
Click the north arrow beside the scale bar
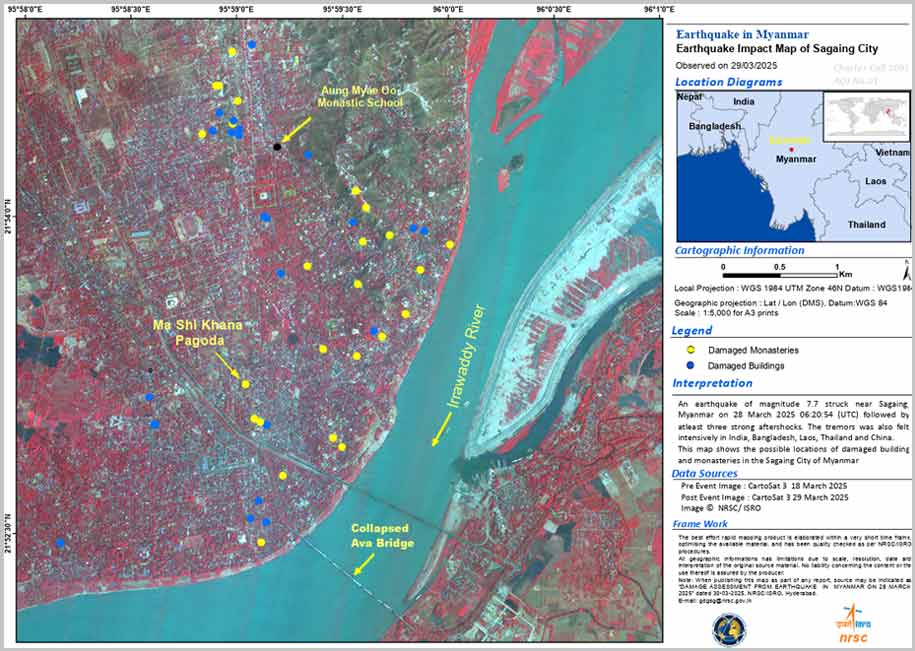click(x=906, y=273)
